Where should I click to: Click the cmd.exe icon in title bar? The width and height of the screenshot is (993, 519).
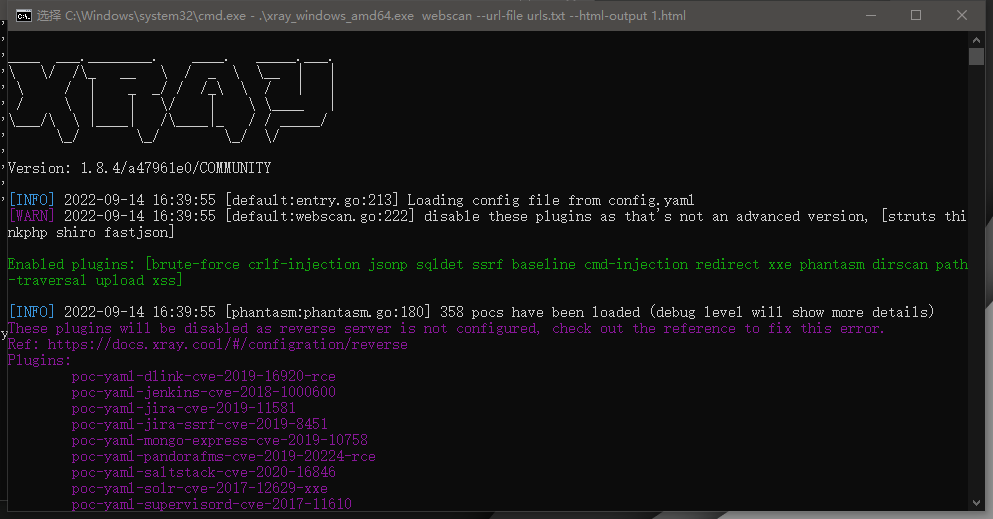click(23, 16)
